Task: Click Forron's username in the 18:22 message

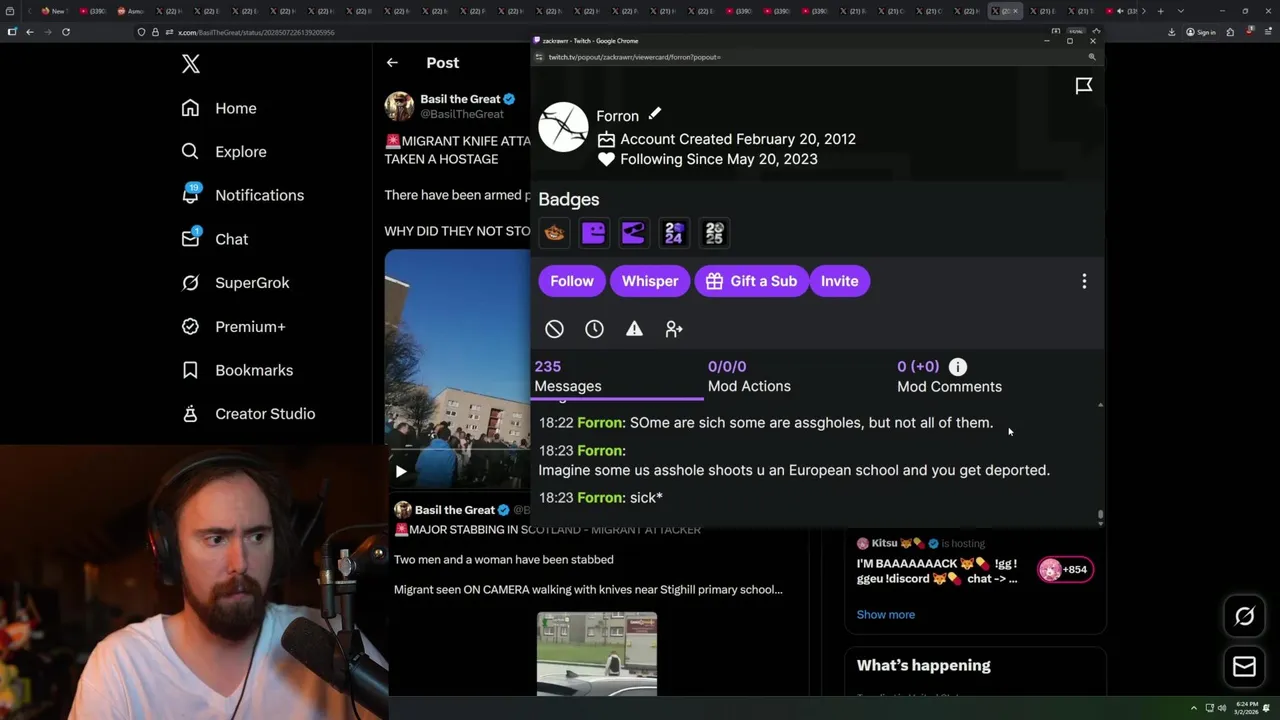Action: (x=600, y=423)
